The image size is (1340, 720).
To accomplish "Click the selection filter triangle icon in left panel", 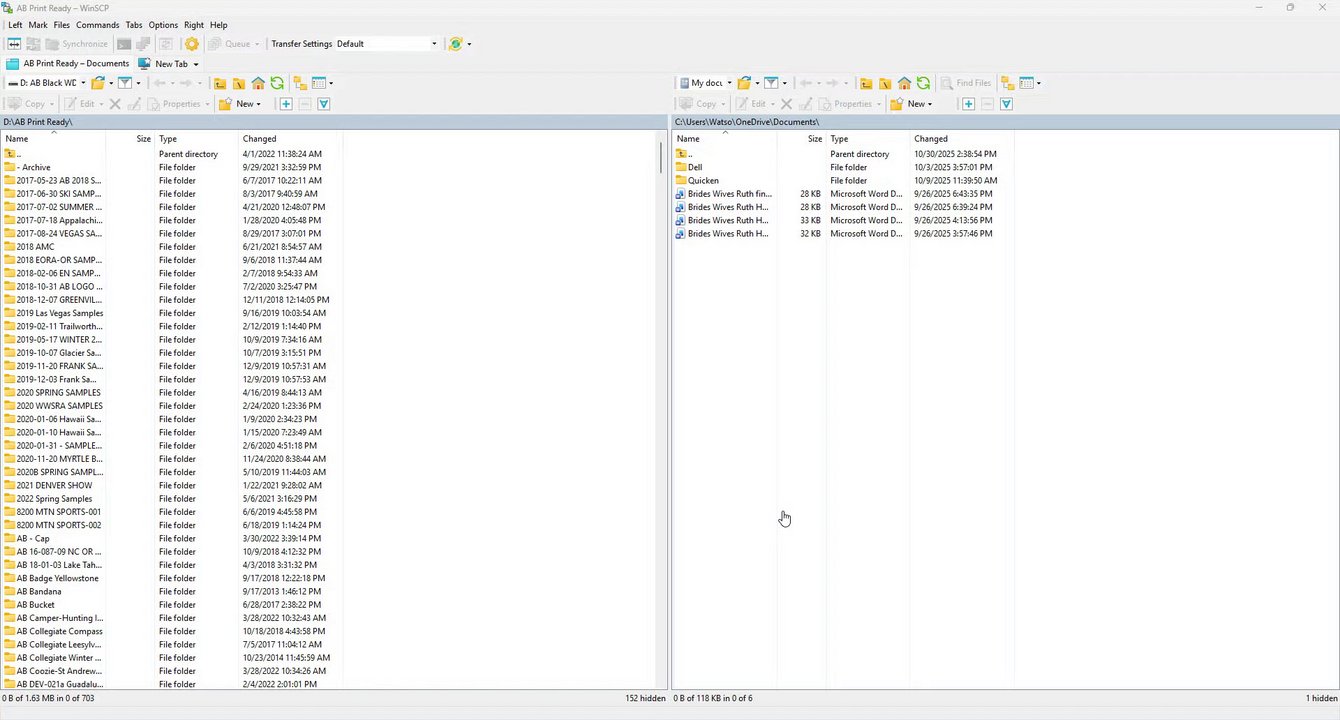I will pos(324,104).
